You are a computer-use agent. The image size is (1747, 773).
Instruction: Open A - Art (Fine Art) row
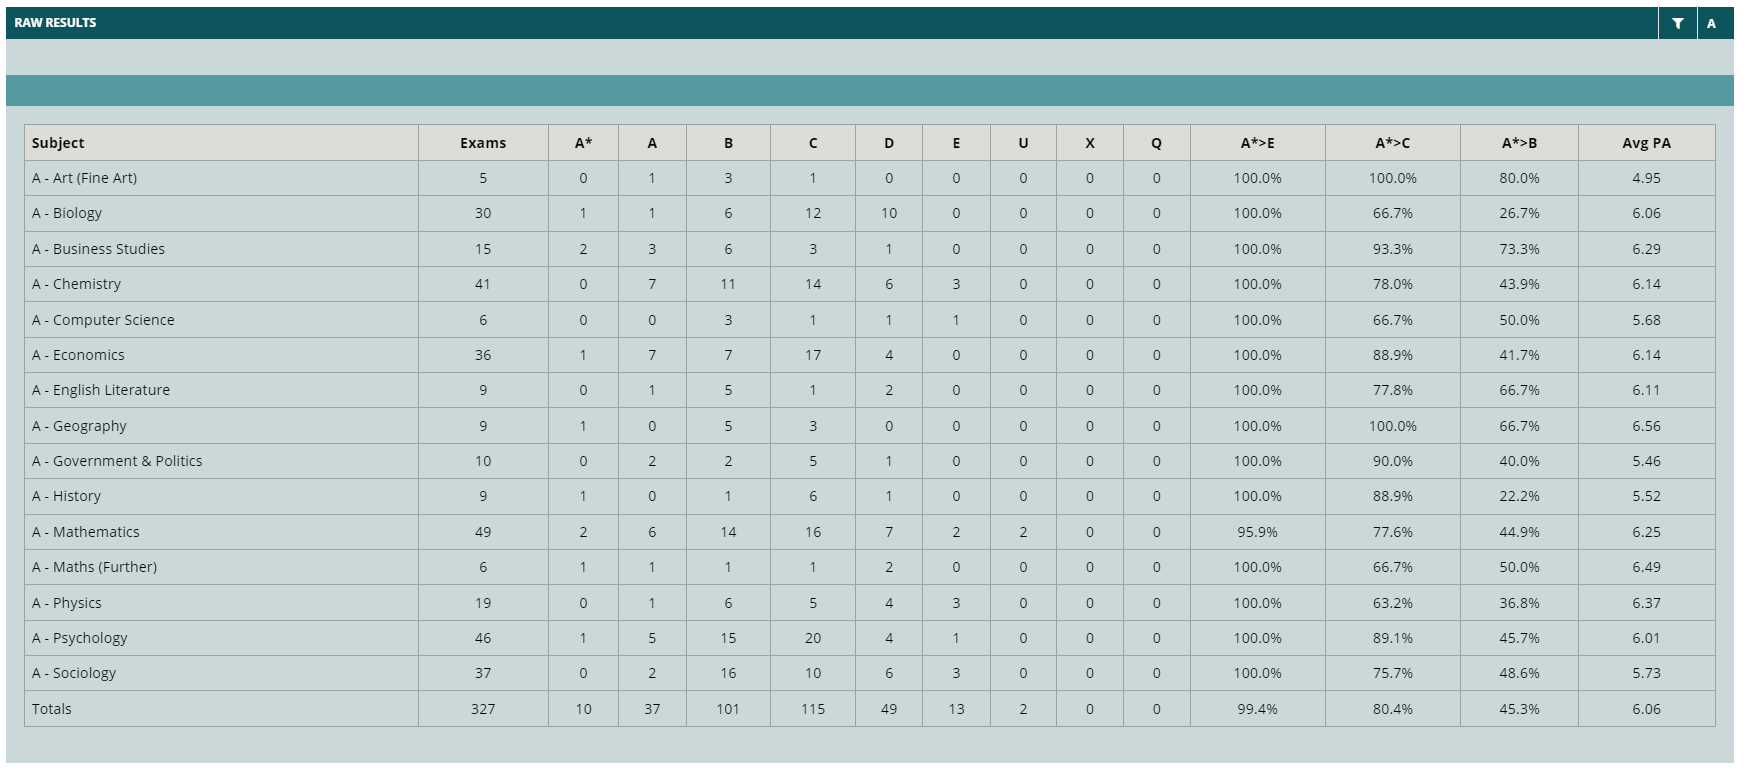(x=869, y=178)
